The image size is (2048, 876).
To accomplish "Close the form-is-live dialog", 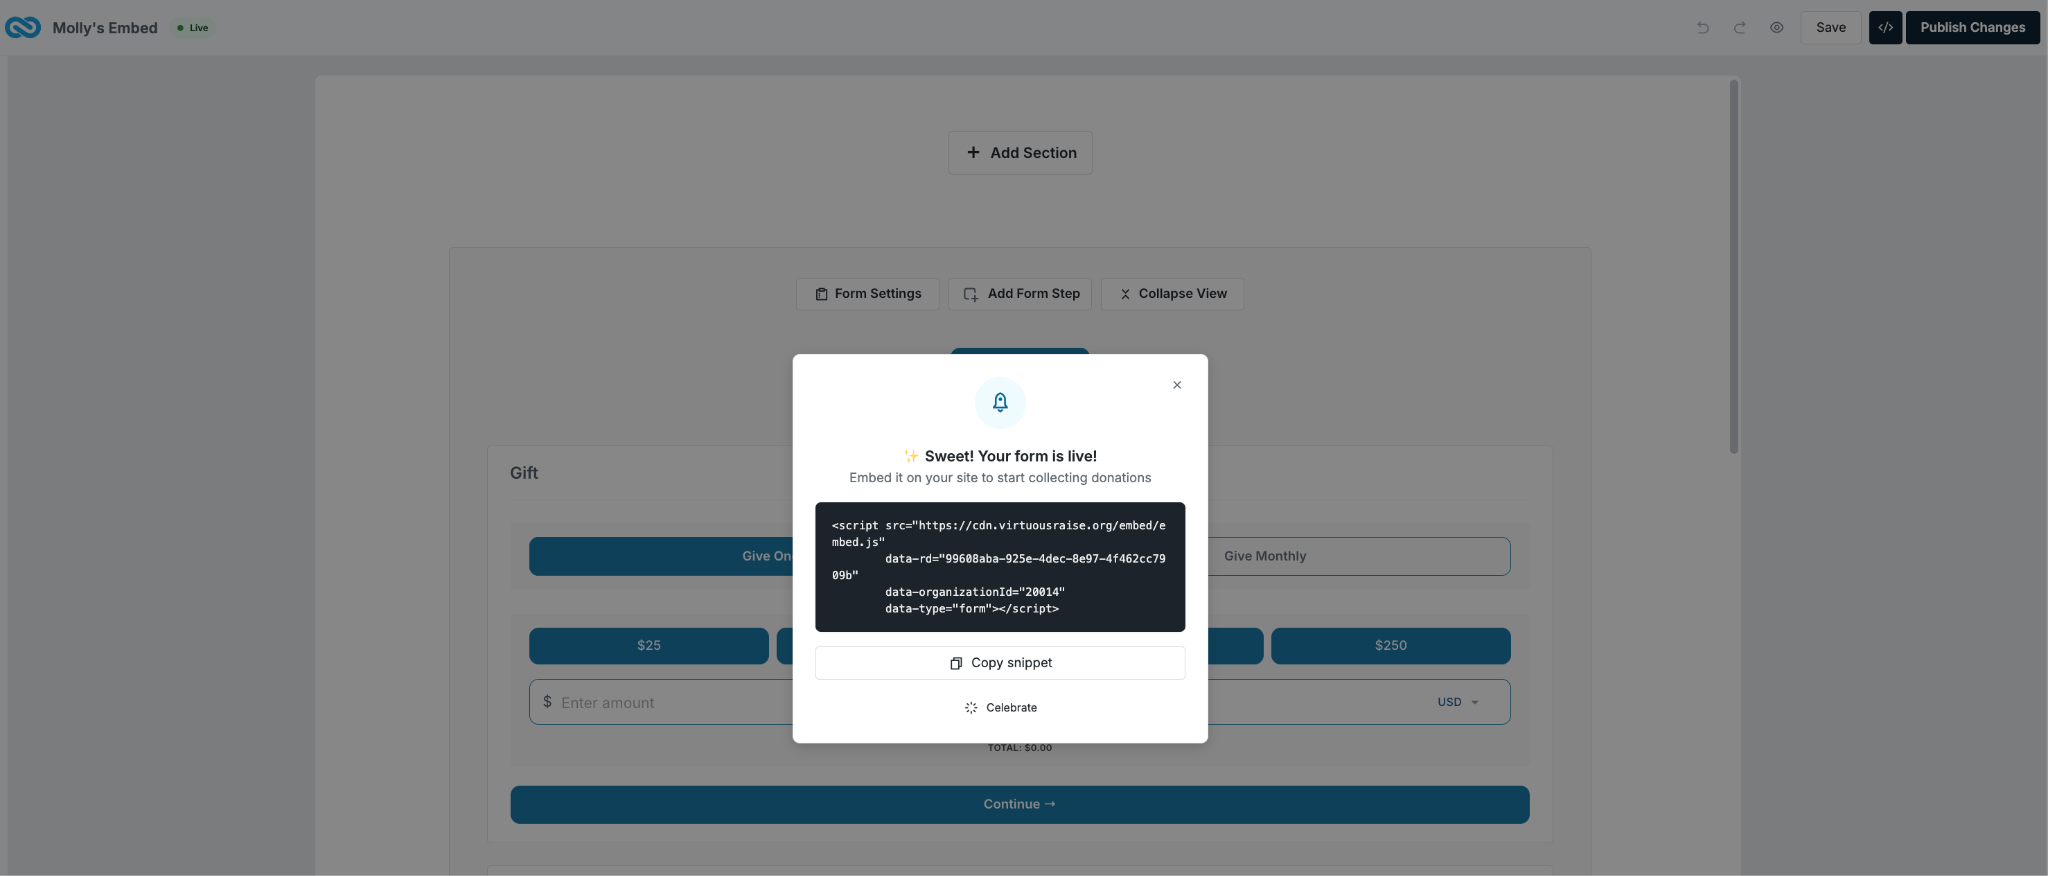I will tap(1177, 385).
